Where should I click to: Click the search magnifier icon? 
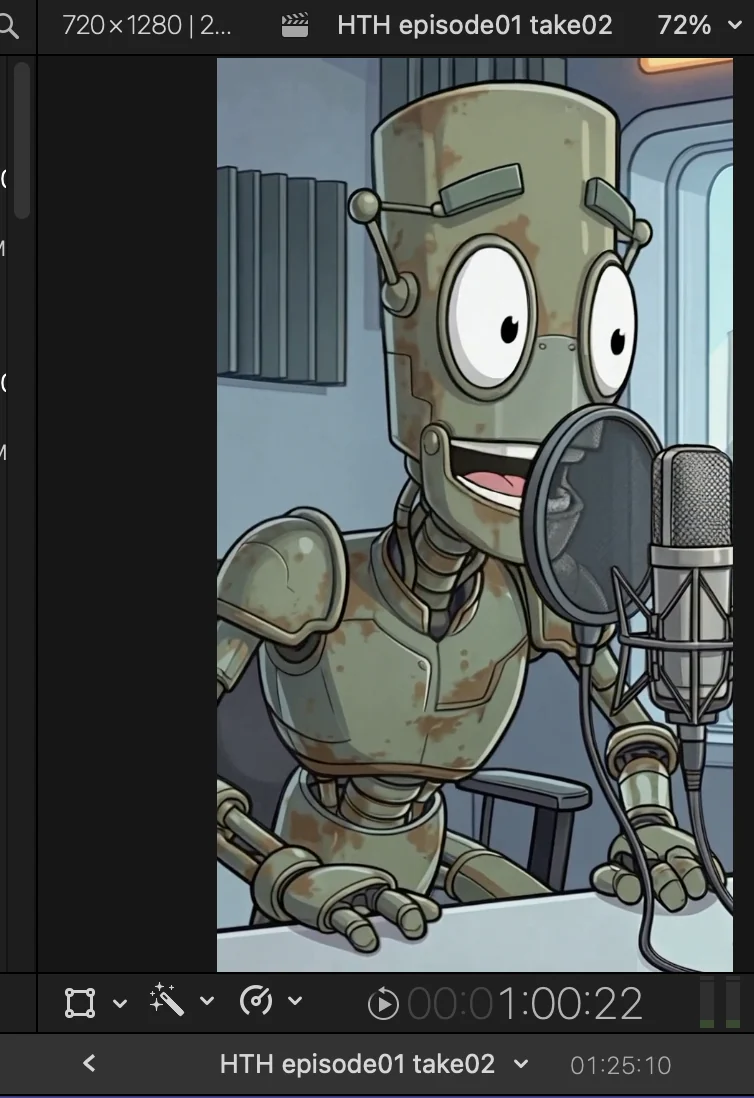[x=8, y=27]
